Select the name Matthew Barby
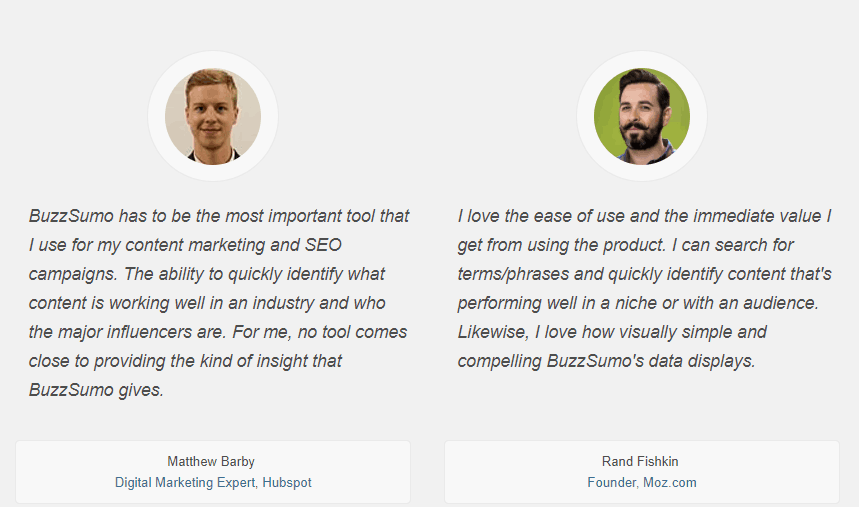Viewport: 859px width, 507px height. [x=211, y=462]
